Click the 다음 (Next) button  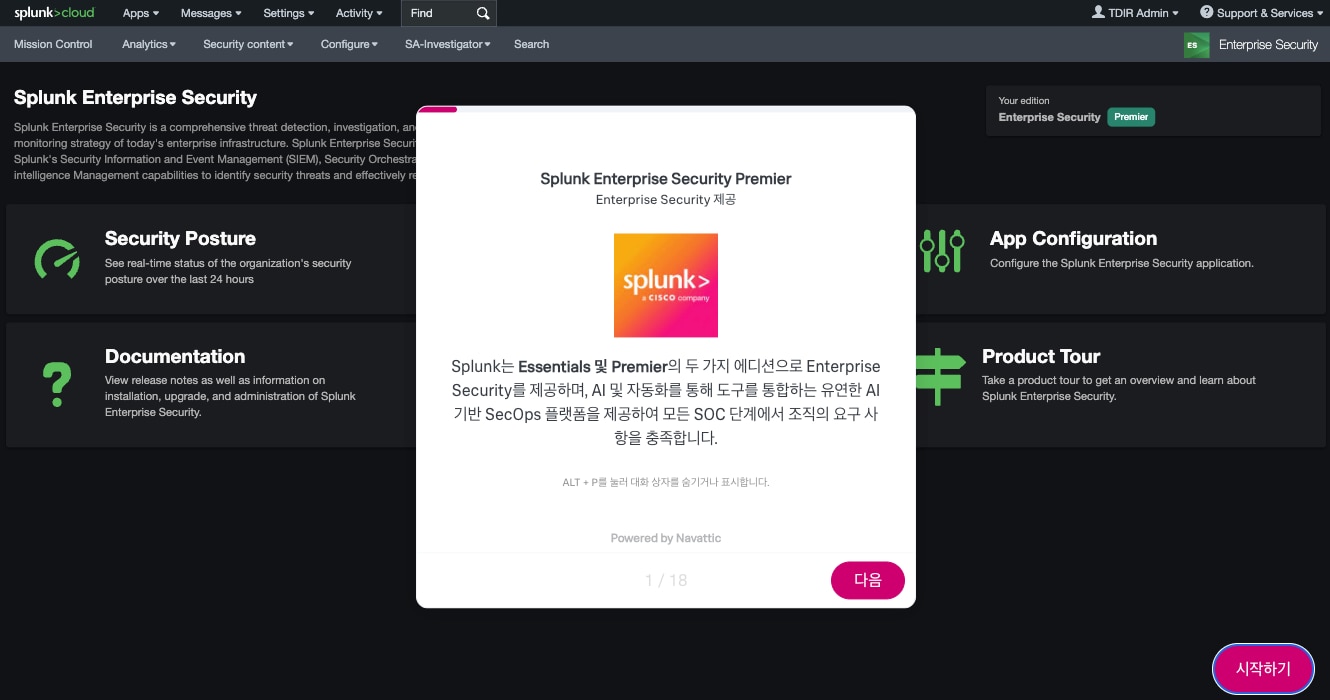(x=868, y=580)
